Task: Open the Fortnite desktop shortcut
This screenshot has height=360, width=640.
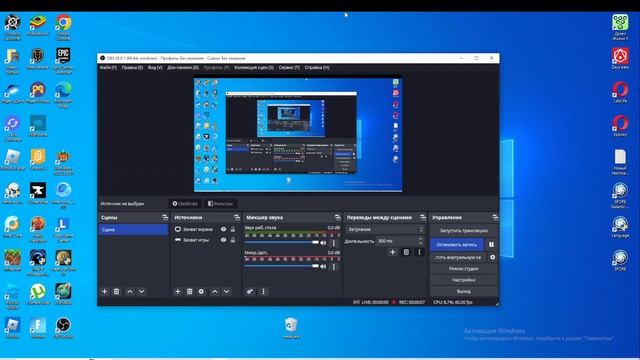Action: coord(38,328)
